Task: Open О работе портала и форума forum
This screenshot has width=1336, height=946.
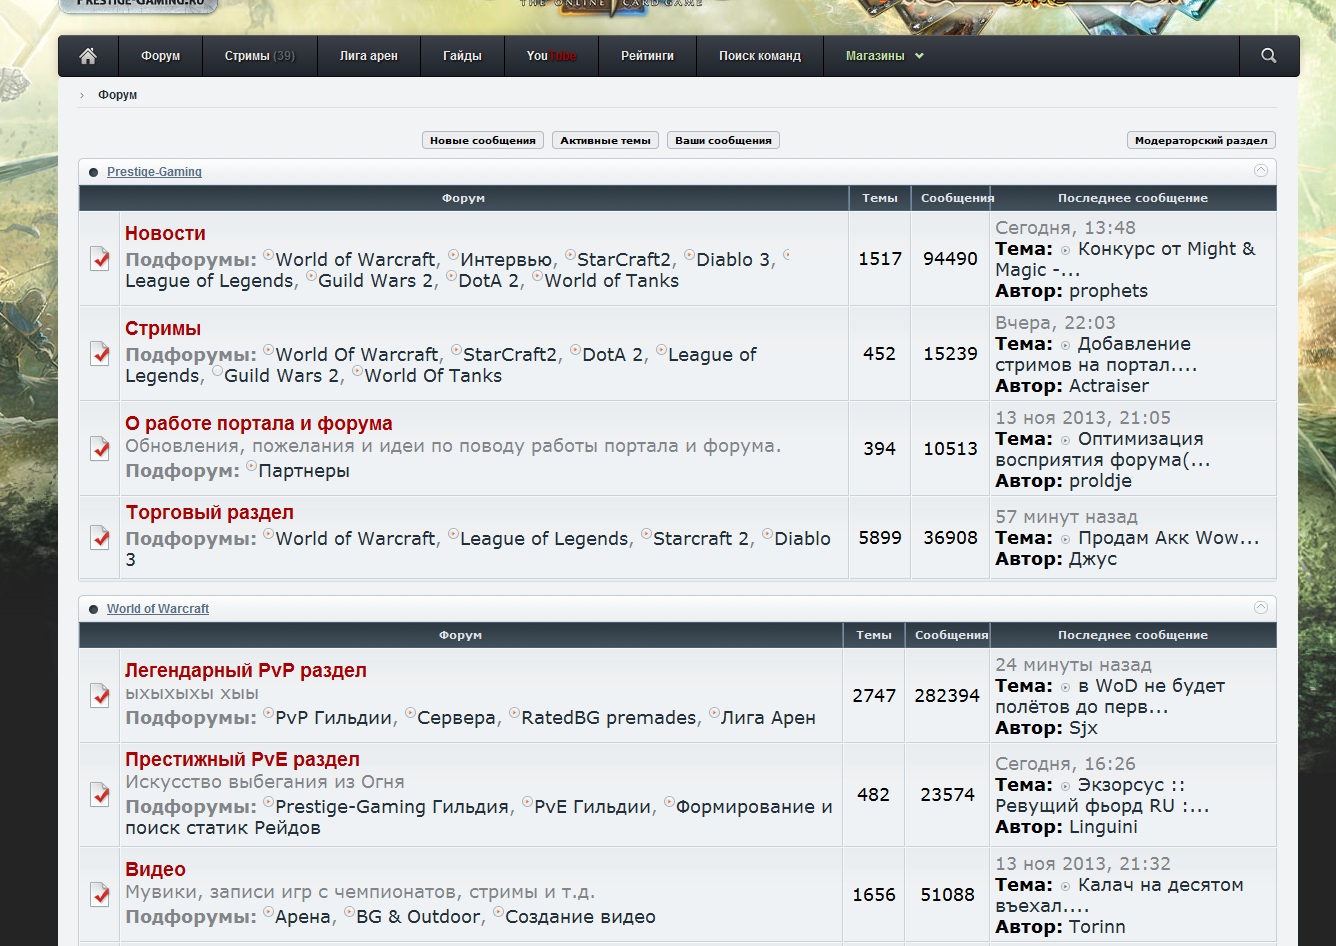Action: click(x=259, y=423)
